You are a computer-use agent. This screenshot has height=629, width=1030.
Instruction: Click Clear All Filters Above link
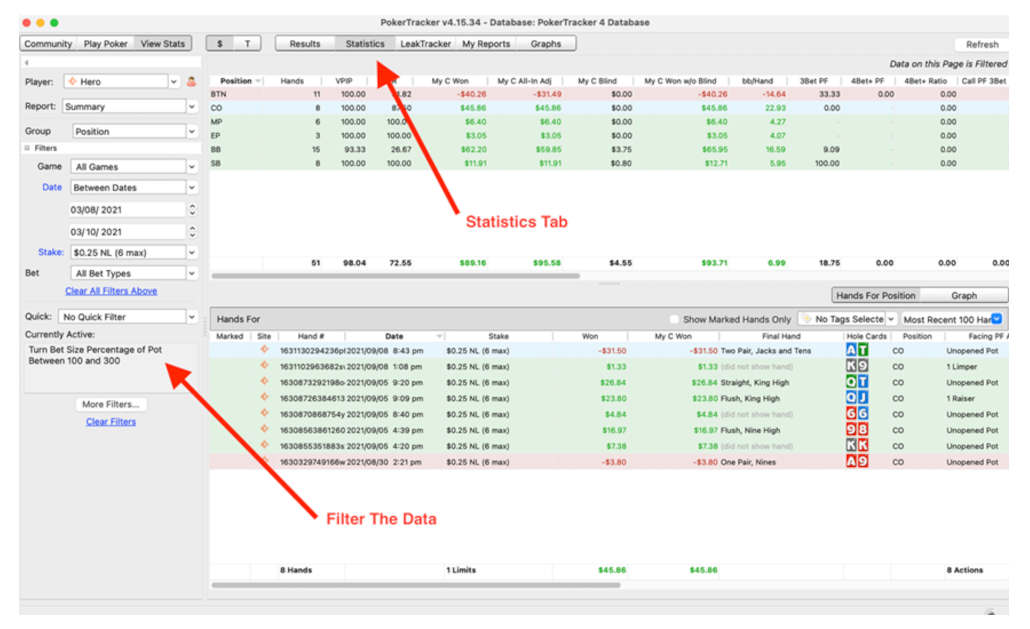point(111,291)
